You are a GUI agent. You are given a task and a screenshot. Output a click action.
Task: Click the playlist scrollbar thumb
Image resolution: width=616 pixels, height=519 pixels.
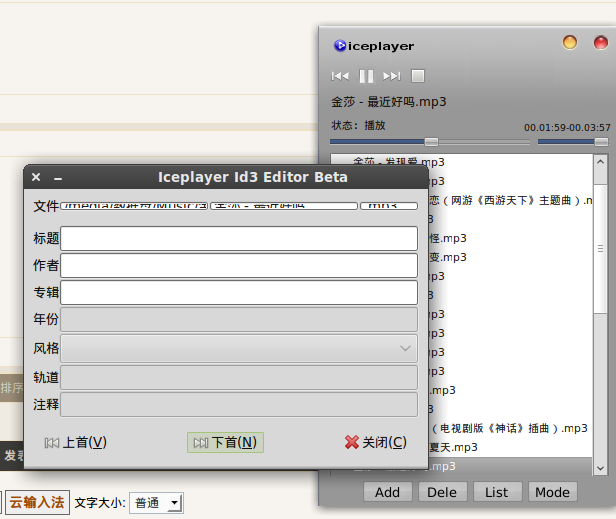(x=600, y=248)
